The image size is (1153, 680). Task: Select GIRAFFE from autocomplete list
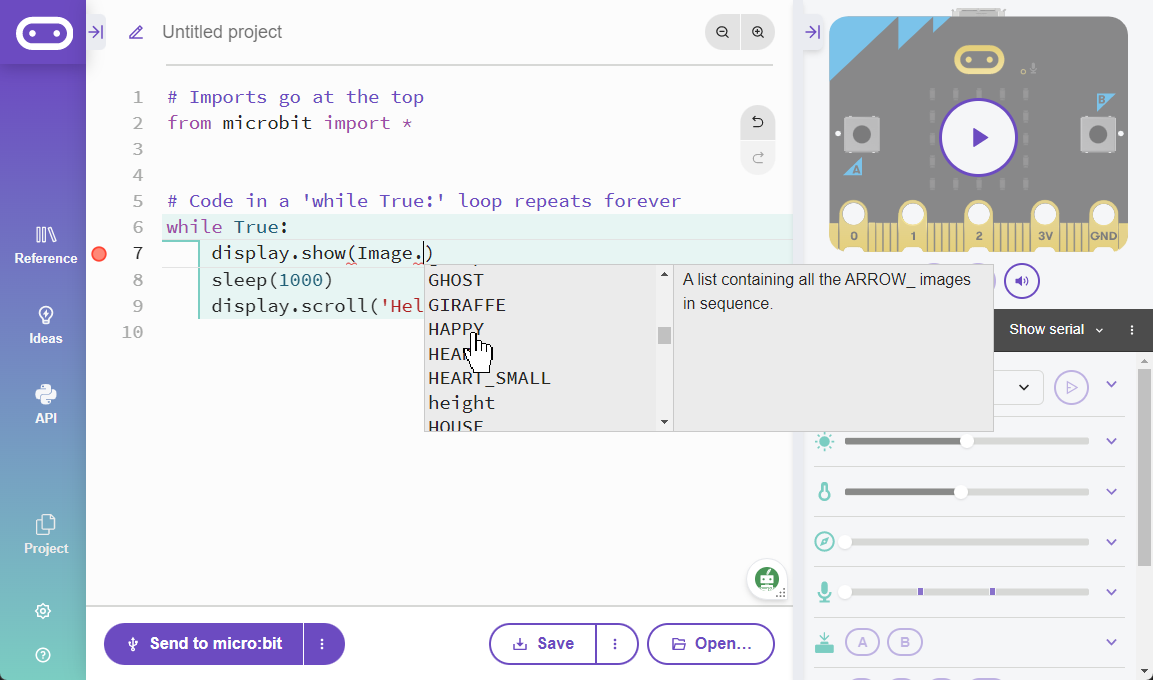(540, 305)
